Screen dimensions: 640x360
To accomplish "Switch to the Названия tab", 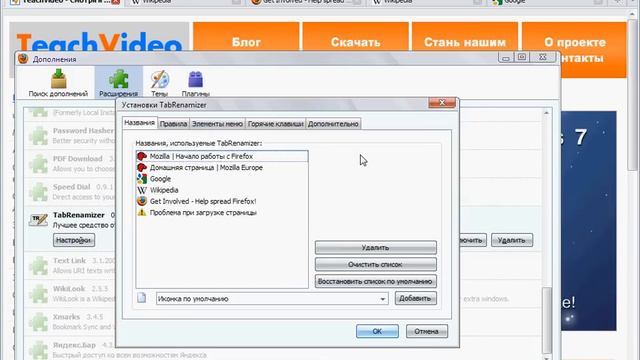I will click(x=140, y=123).
